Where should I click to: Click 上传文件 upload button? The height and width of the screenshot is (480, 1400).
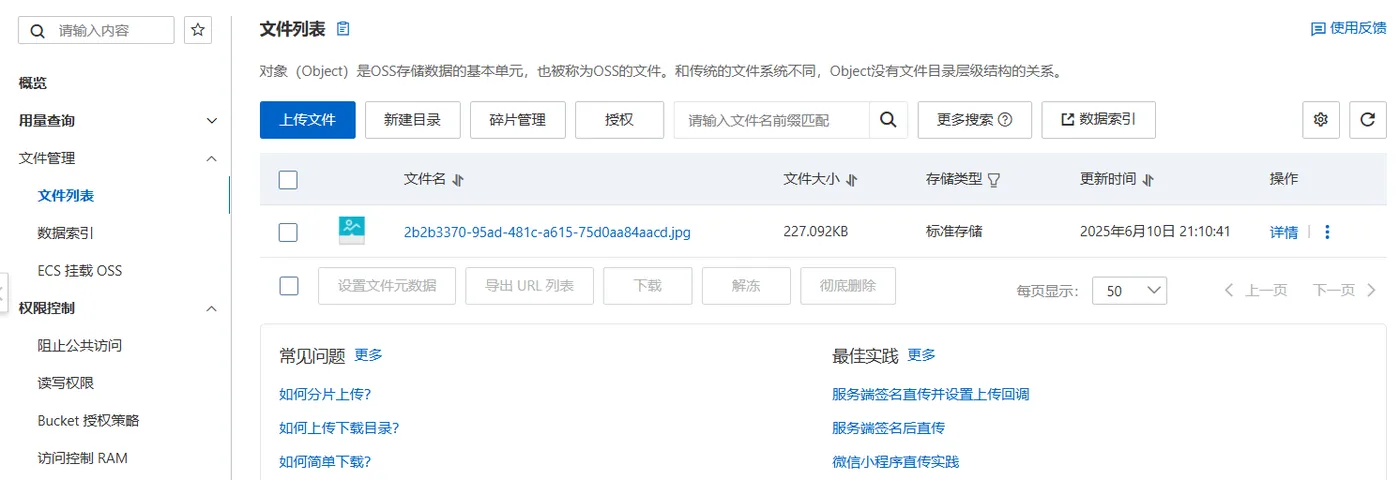click(x=307, y=120)
